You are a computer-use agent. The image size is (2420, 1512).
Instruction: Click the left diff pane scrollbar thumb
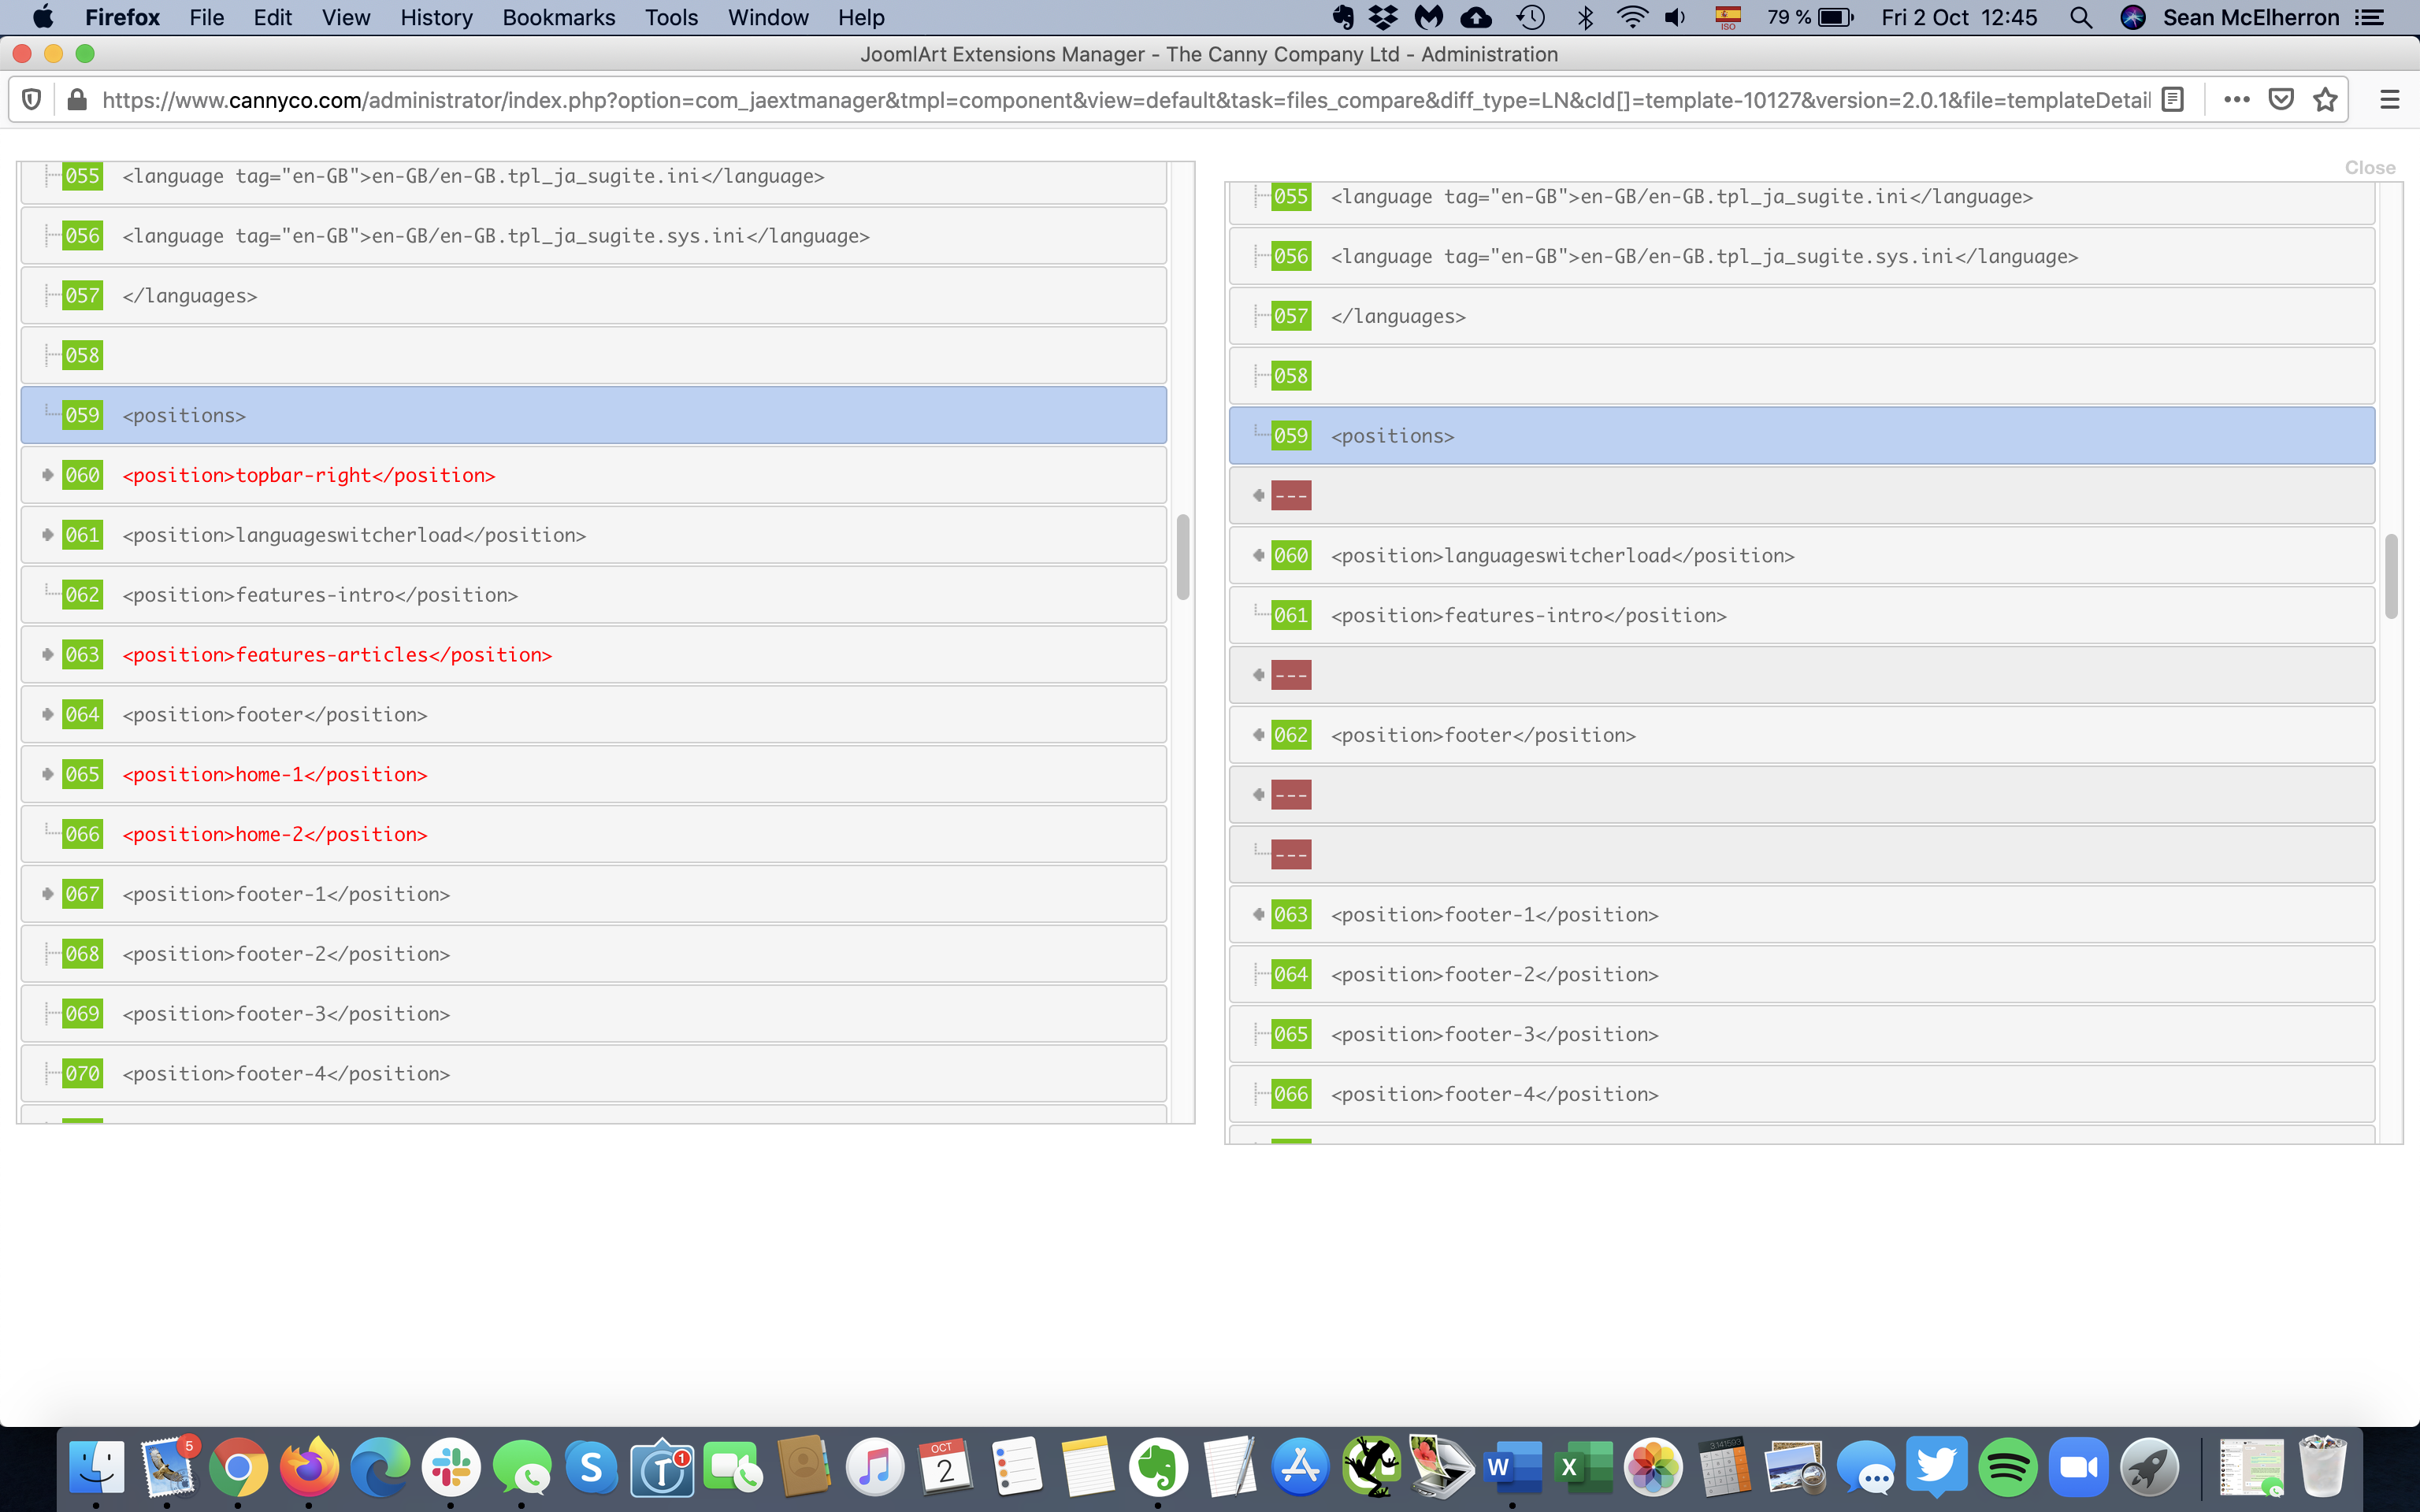pos(1183,557)
